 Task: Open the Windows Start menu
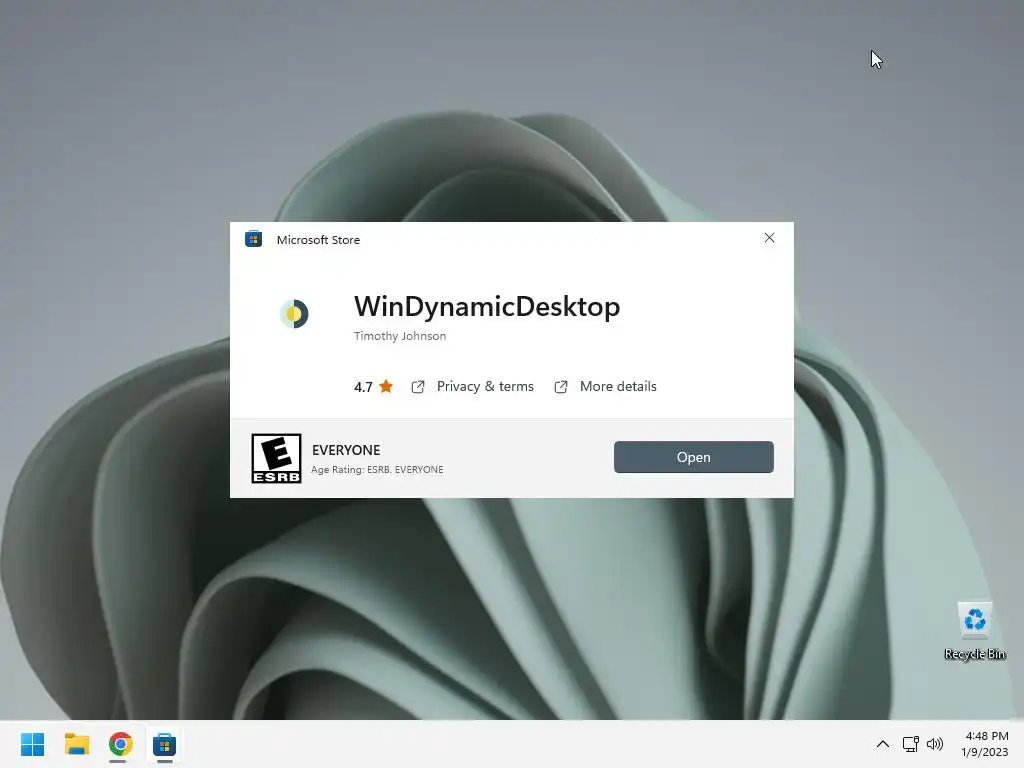click(x=33, y=744)
